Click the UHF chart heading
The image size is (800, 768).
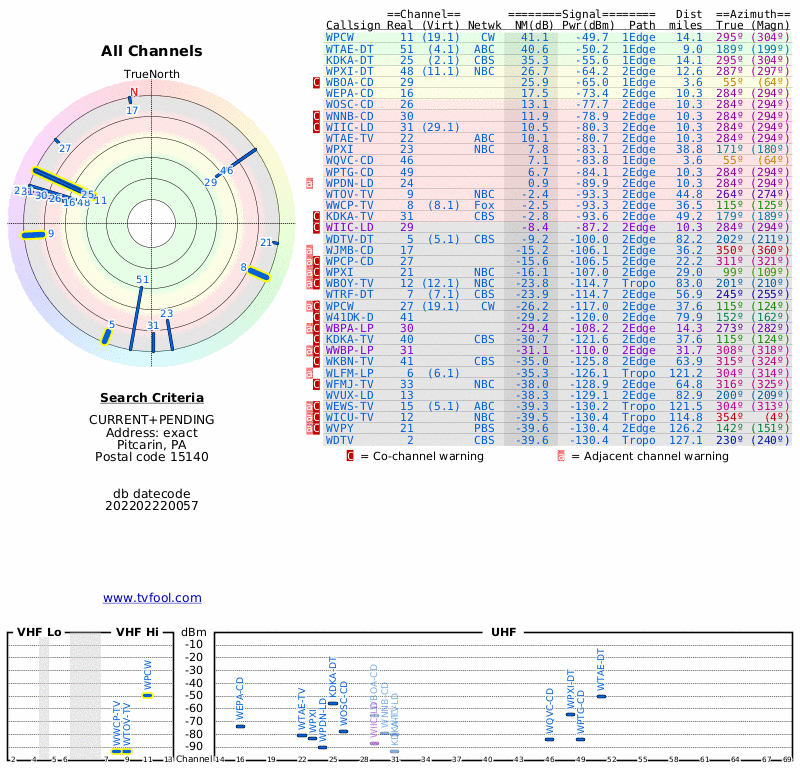click(x=504, y=632)
